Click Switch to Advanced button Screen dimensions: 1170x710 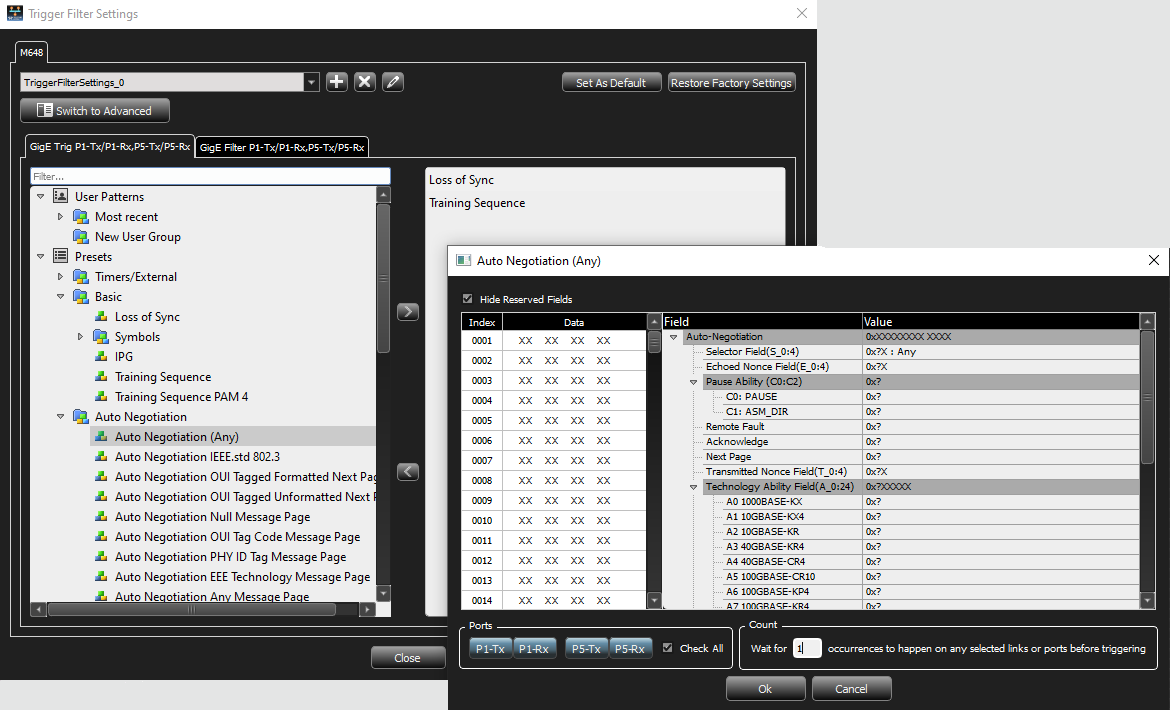coord(95,110)
